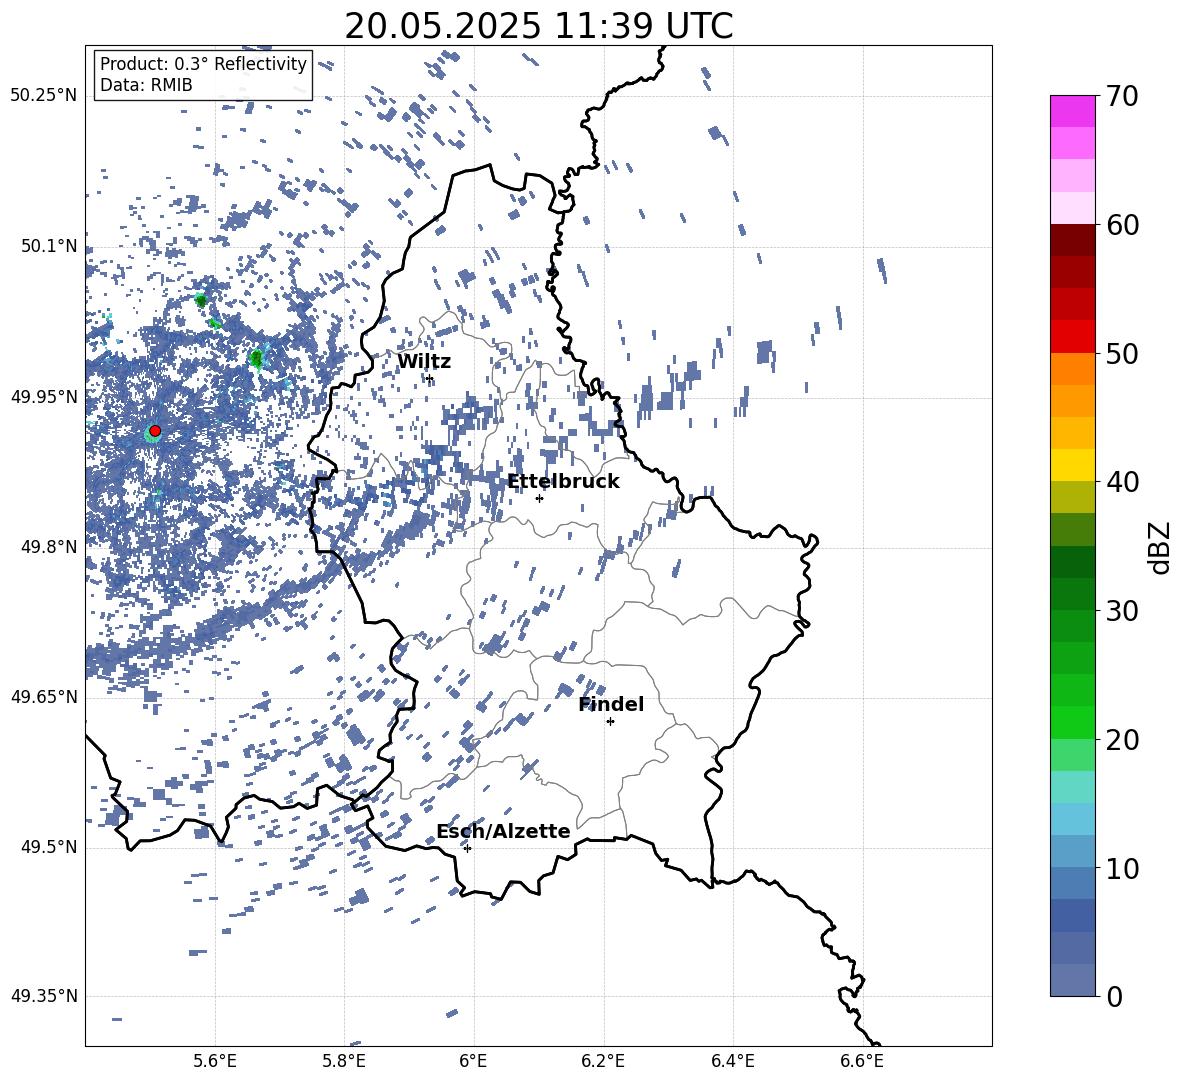
Task: Click the latitude label 50.1°N
Action: click(x=48, y=246)
